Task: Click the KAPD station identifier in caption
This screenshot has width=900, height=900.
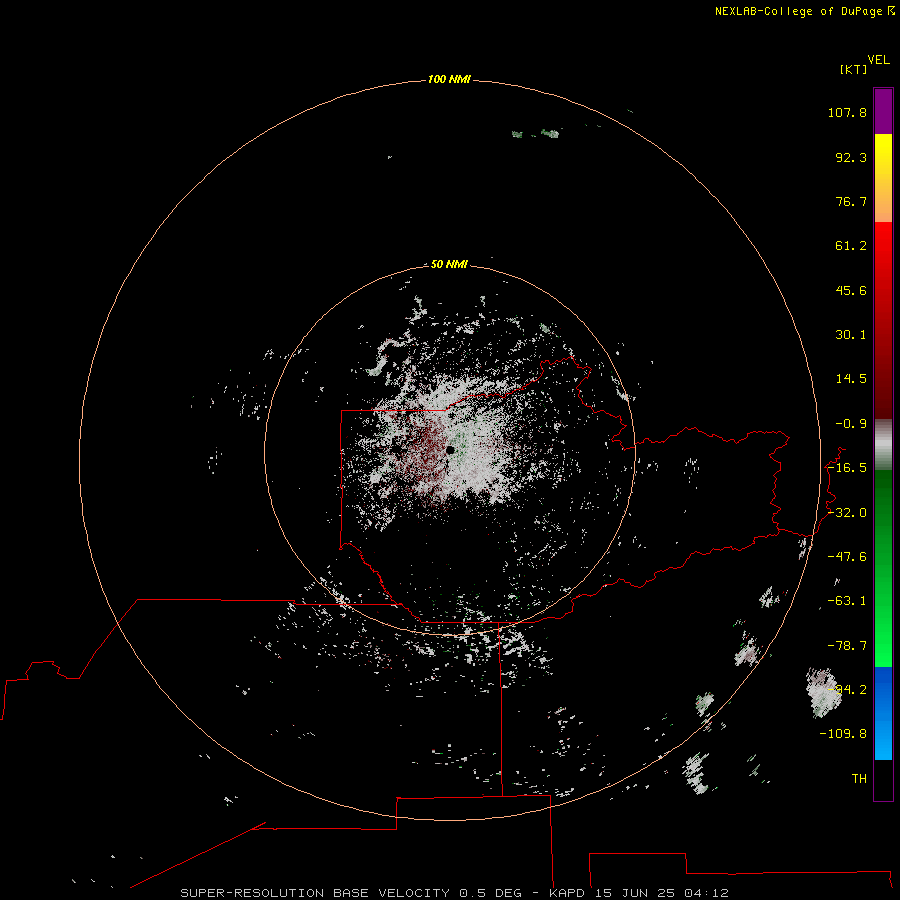Action: [567, 893]
